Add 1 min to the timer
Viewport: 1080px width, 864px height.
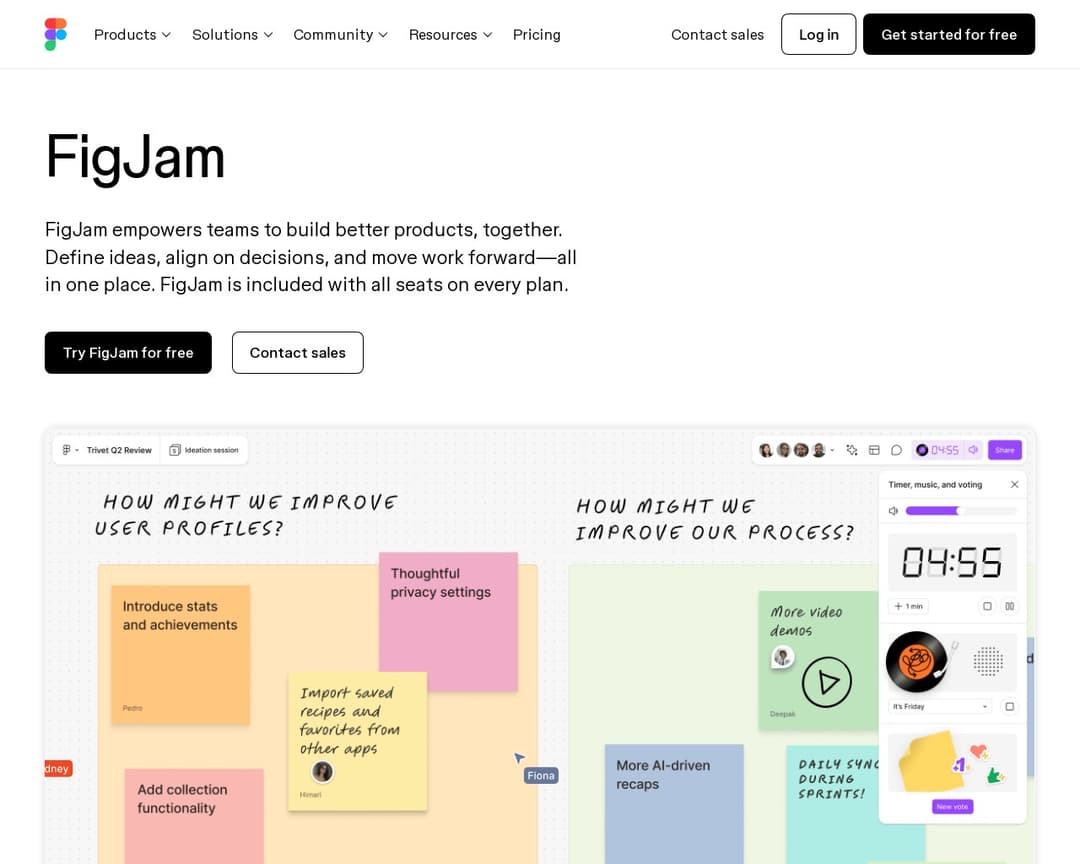908,606
